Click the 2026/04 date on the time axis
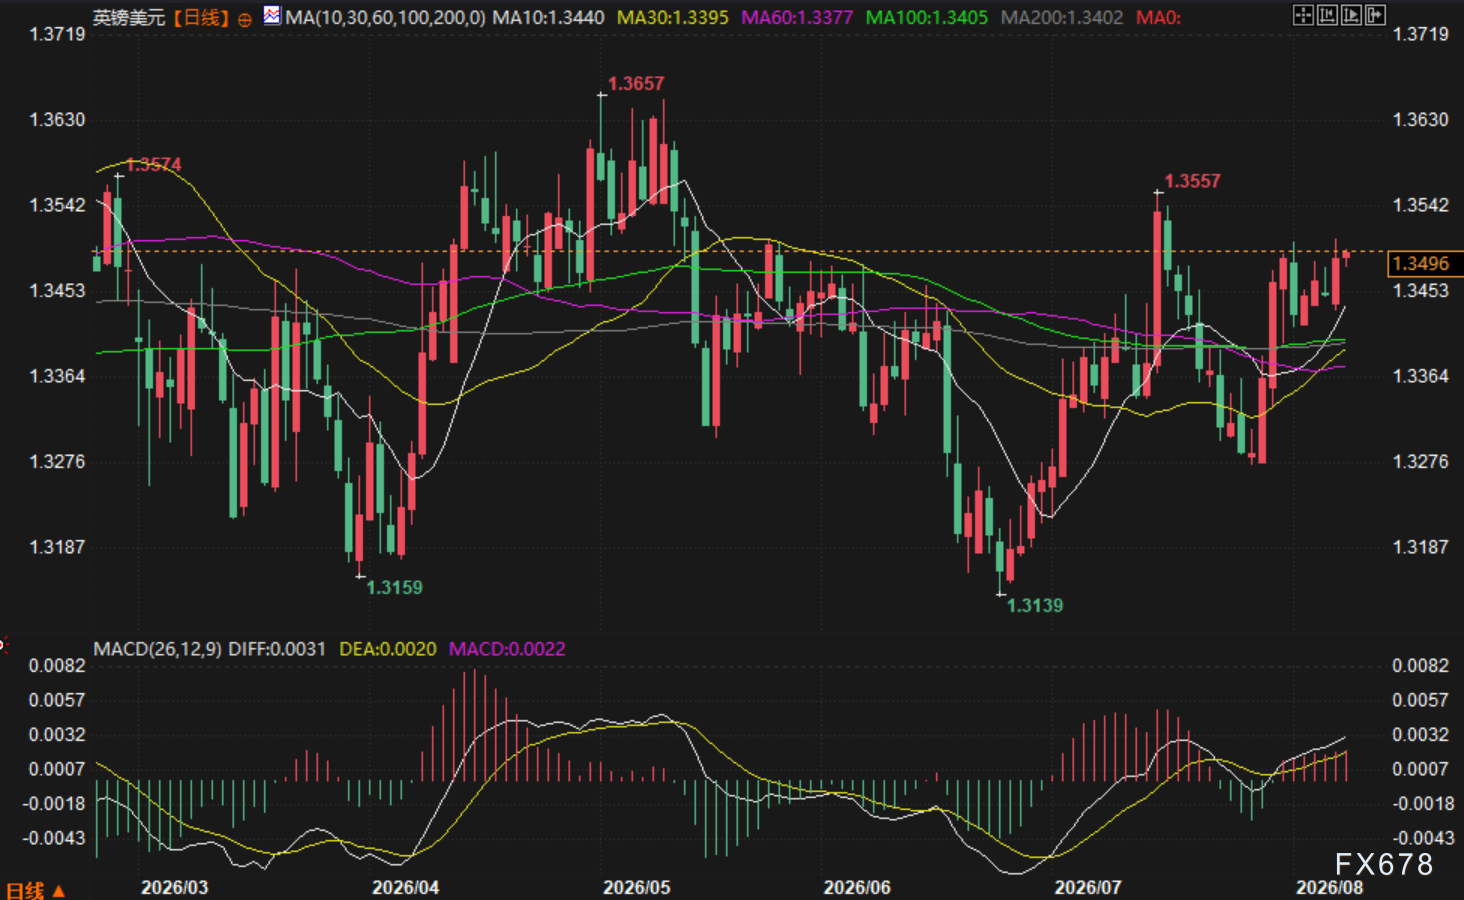Viewport: 1464px width, 900px height. point(406,888)
